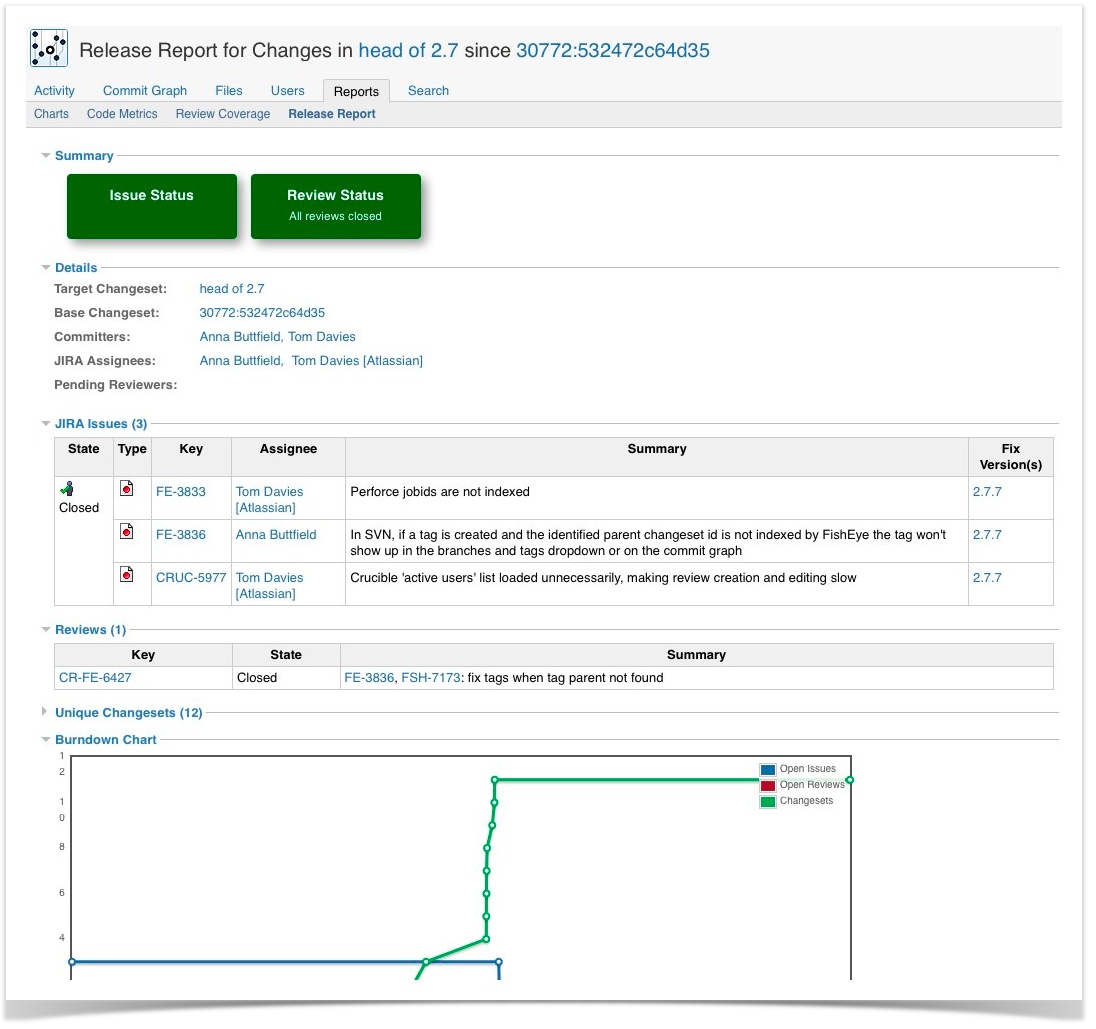The height and width of the screenshot is (1029, 1096).
Task: Click the top-right changeset point on burndown chart
Action: pyautogui.click(x=849, y=780)
